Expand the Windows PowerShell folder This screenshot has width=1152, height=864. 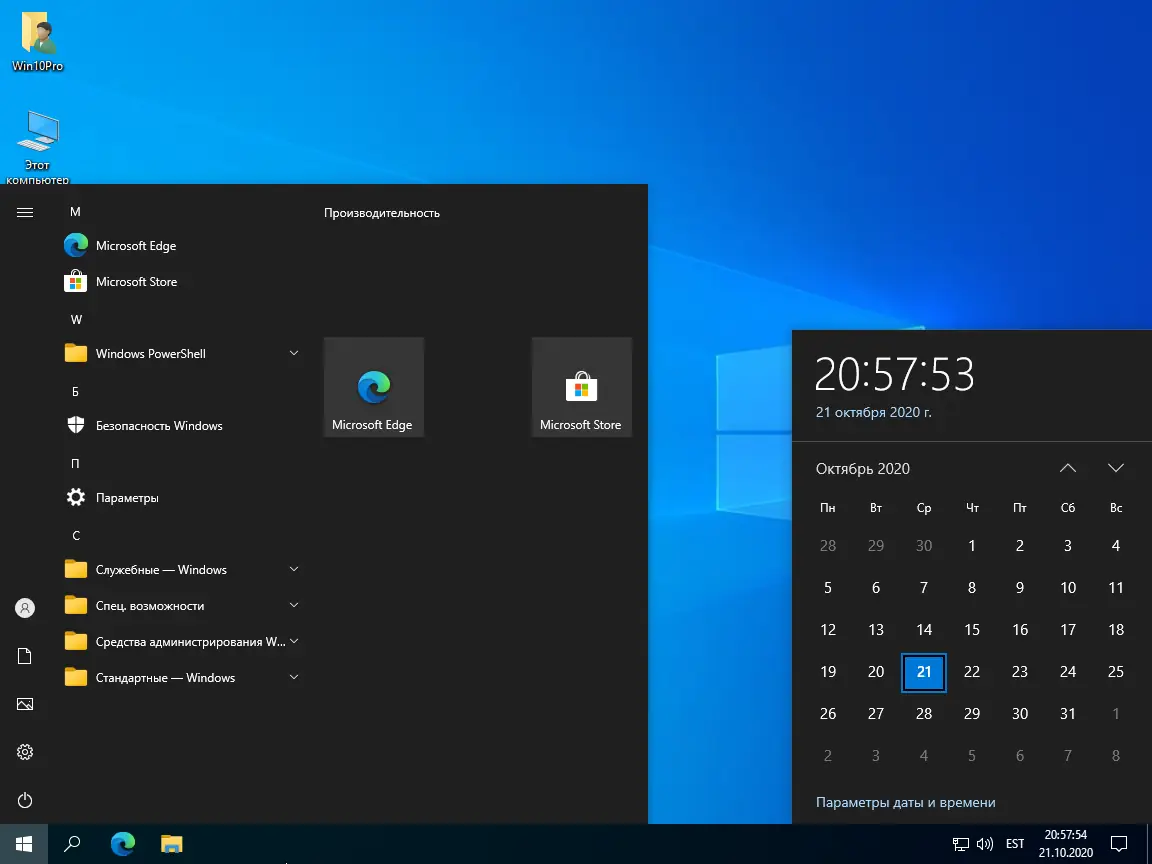click(293, 353)
